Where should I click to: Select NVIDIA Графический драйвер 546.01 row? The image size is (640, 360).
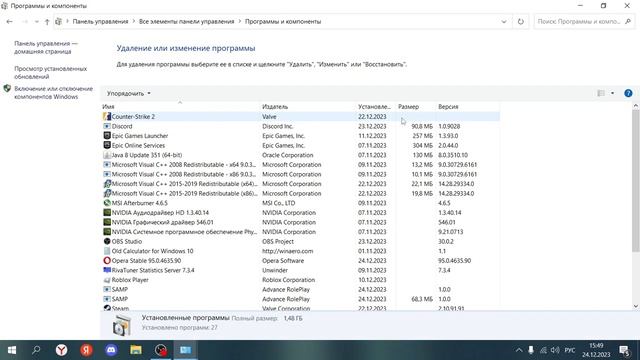[300, 222]
